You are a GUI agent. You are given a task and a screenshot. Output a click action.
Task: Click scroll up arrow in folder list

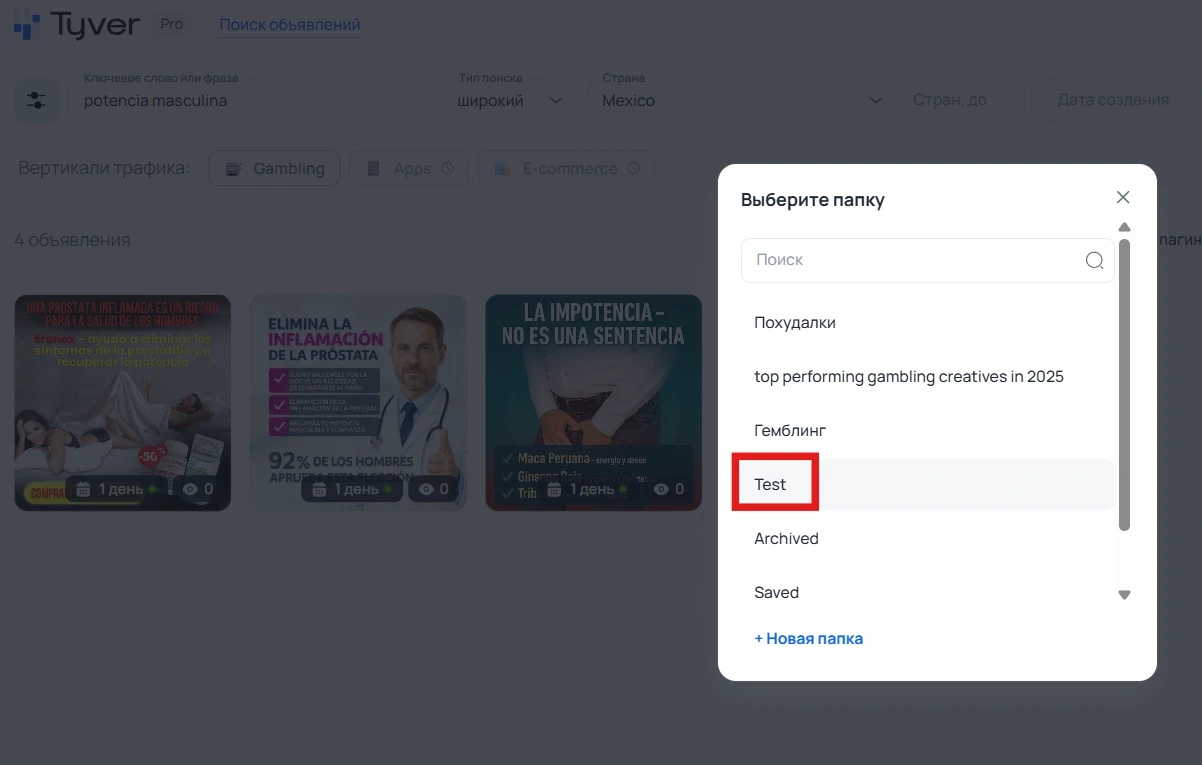tap(1124, 227)
